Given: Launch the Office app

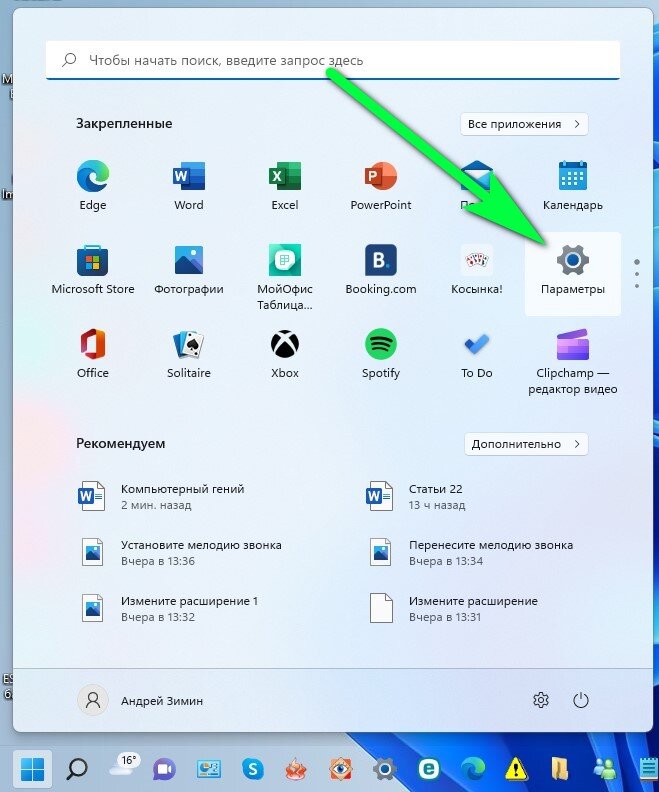Looking at the screenshot, I should click(92, 353).
